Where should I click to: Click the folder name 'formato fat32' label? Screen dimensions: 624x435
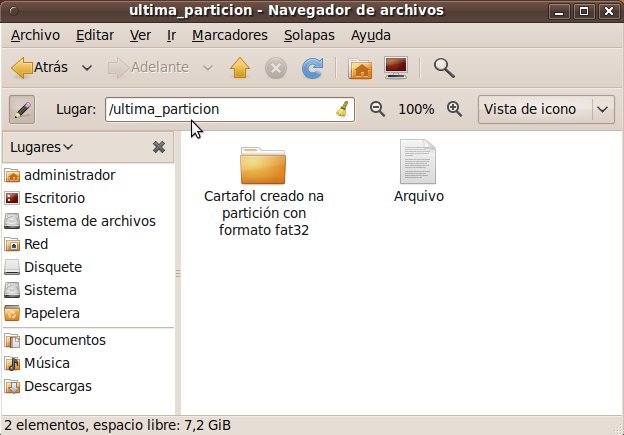click(264, 230)
